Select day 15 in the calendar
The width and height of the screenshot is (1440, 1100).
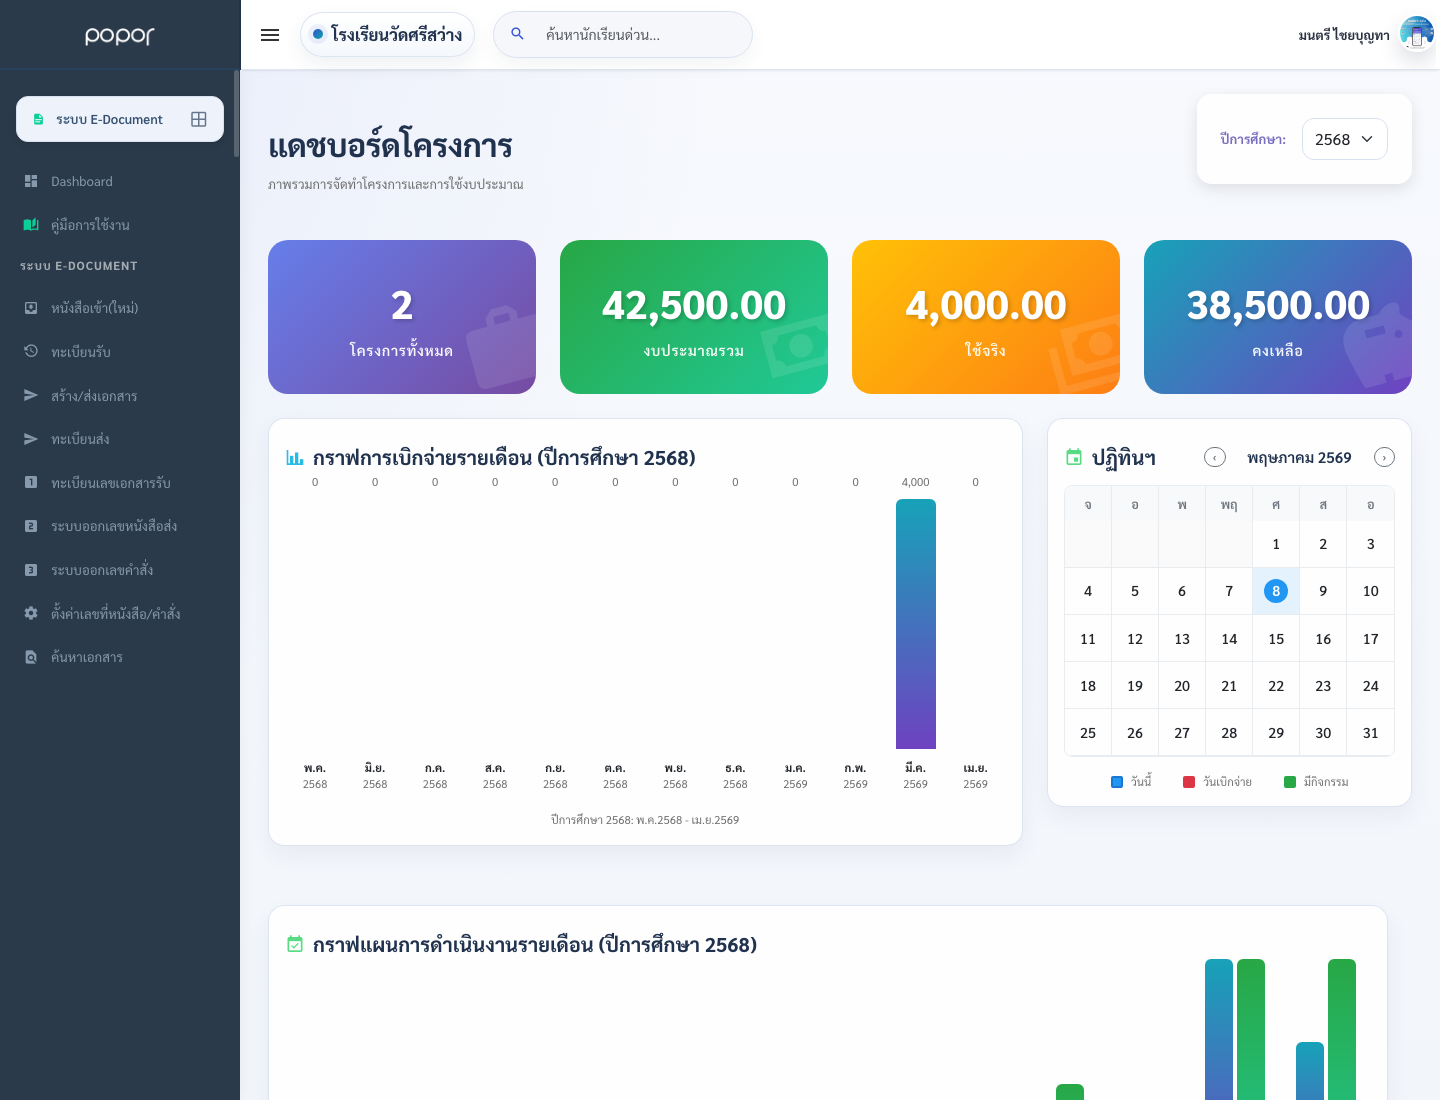[x=1276, y=639]
